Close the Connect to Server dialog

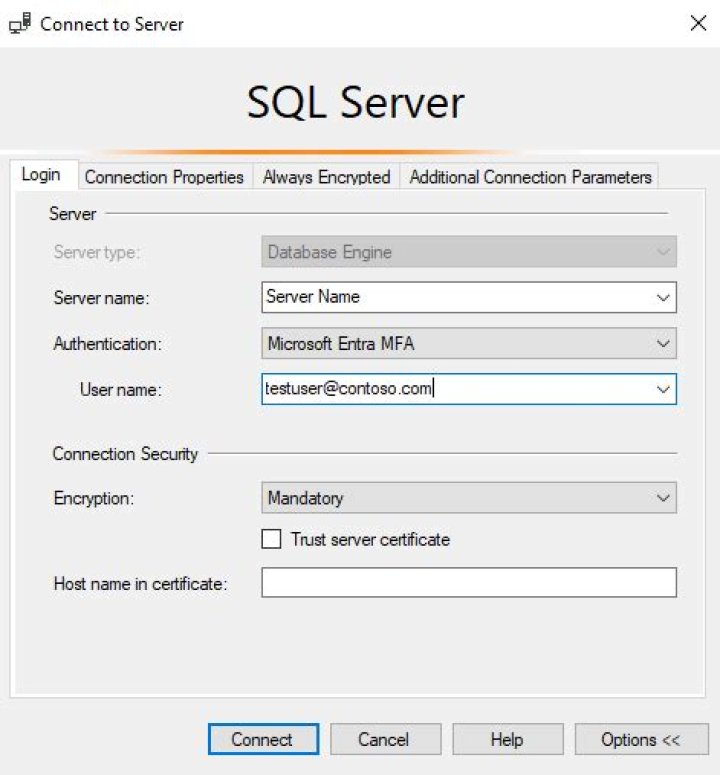click(698, 24)
